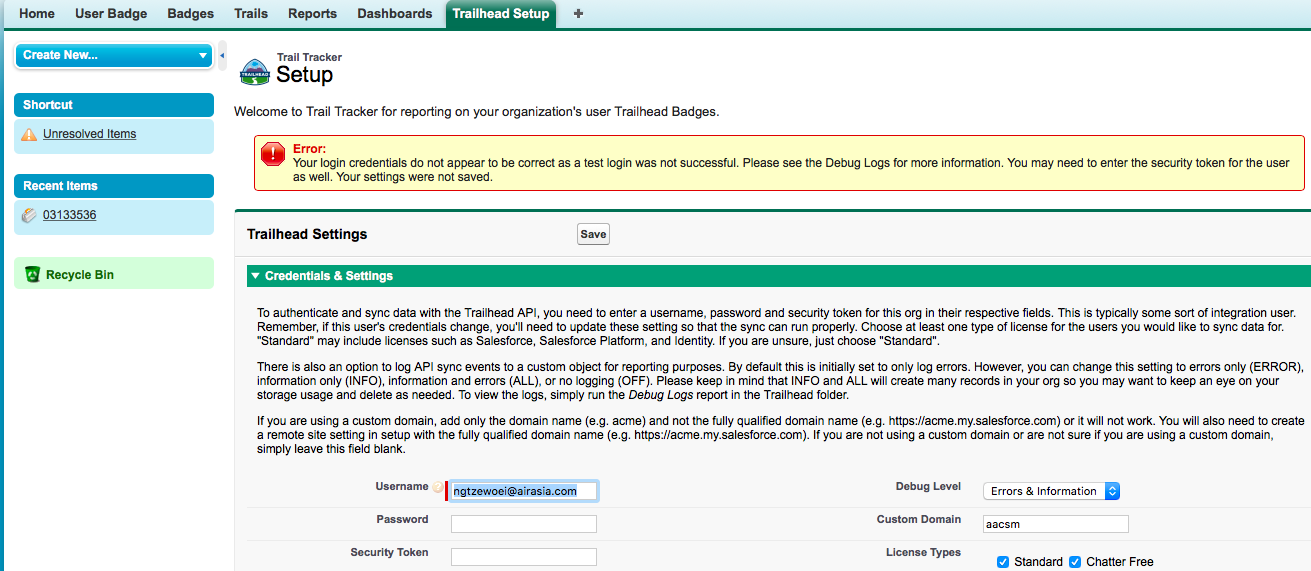Click the plus icon for all tabs
1311x571 pixels.
click(x=578, y=14)
